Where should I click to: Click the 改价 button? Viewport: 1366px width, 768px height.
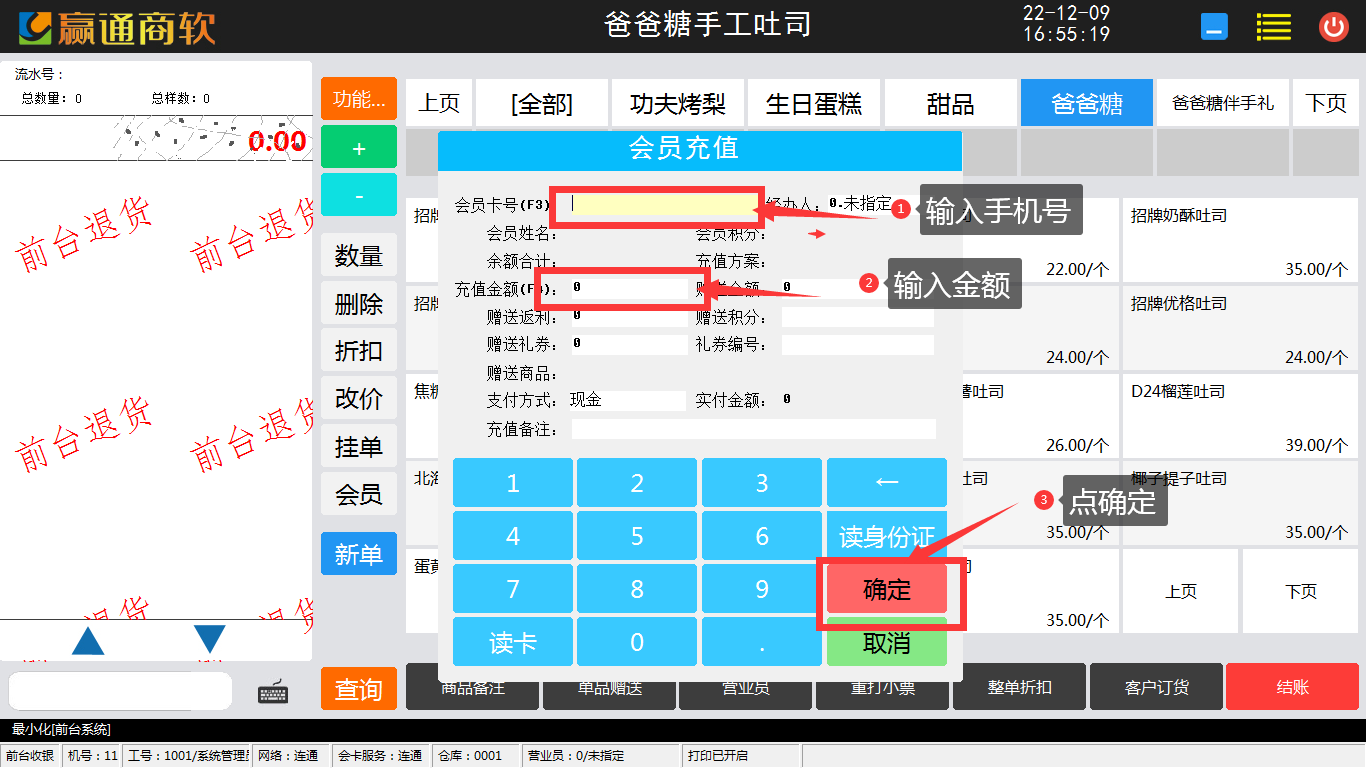[359, 398]
